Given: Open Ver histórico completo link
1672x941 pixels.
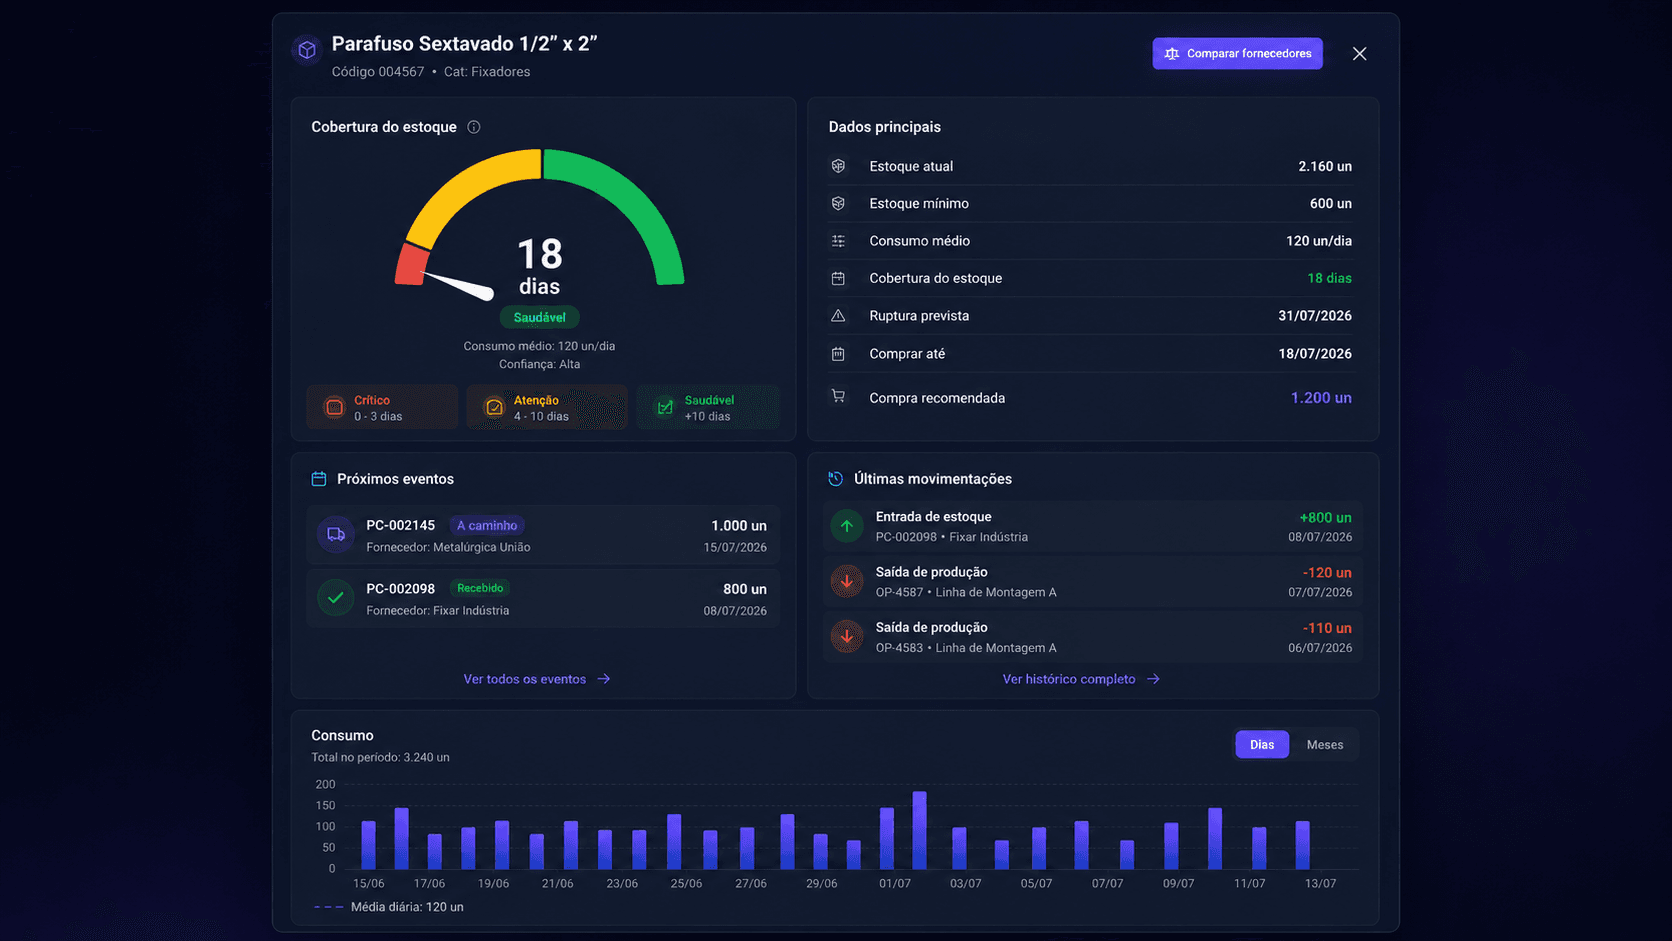Looking at the screenshot, I should pyautogui.click(x=1081, y=679).
